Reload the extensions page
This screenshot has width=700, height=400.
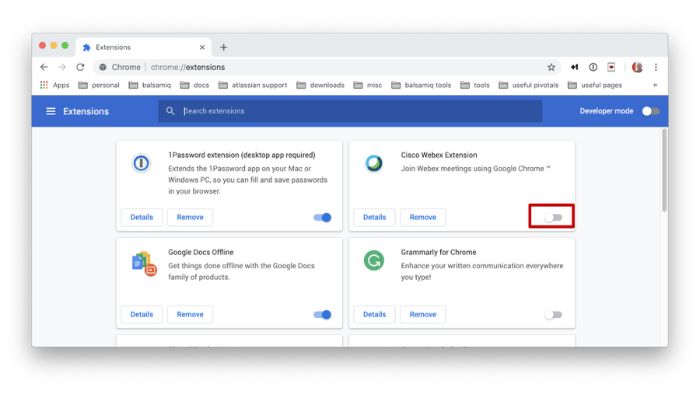tap(80, 67)
